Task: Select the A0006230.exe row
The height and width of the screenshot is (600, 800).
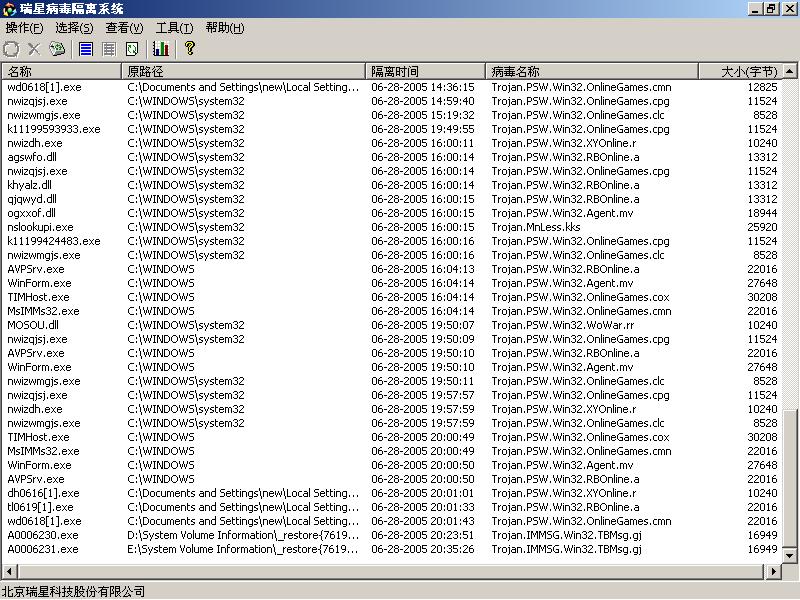Action: pos(392,535)
